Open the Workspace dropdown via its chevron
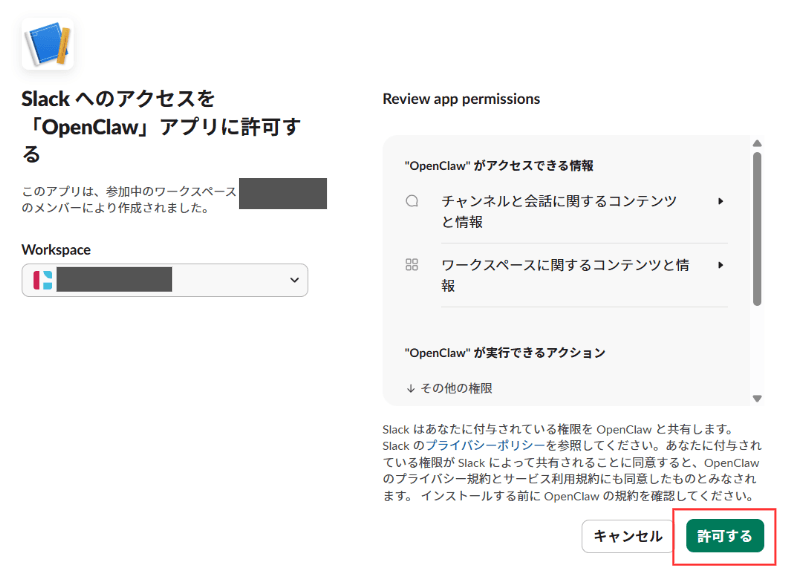This screenshot has width=802, height=573. [x=294, y=280]
